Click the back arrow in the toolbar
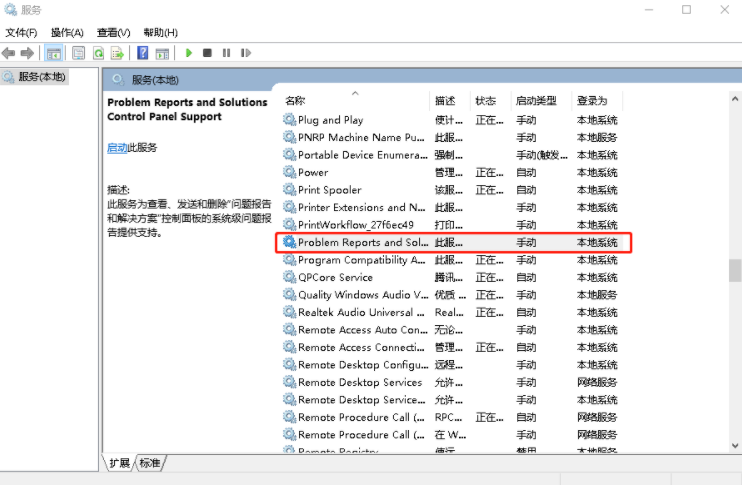The width and height of the screenshot is (742, 485). 9,53
